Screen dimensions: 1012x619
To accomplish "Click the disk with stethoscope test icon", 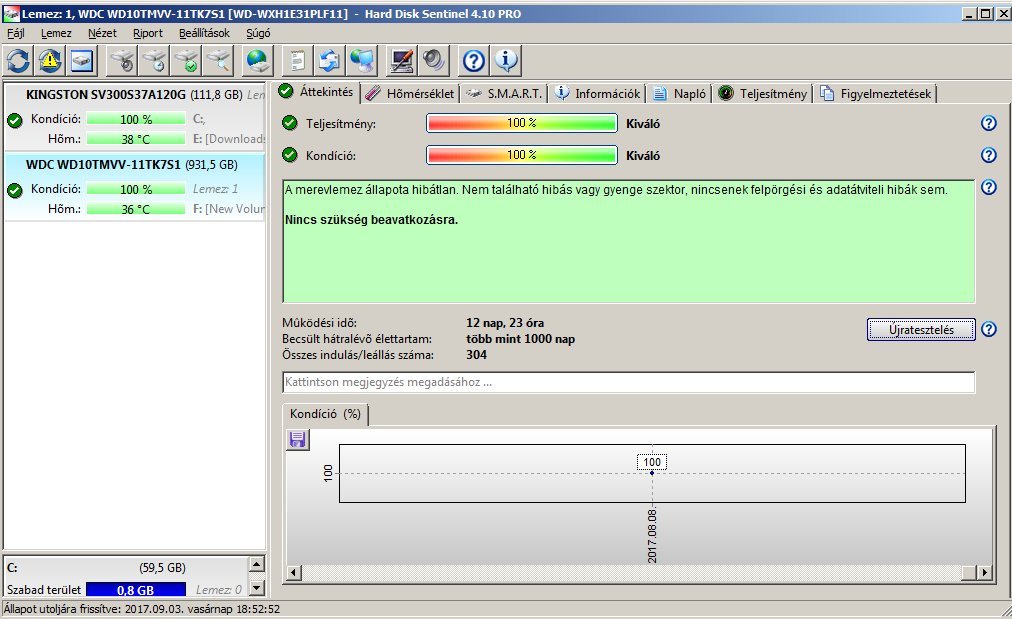I will (122, 61).
